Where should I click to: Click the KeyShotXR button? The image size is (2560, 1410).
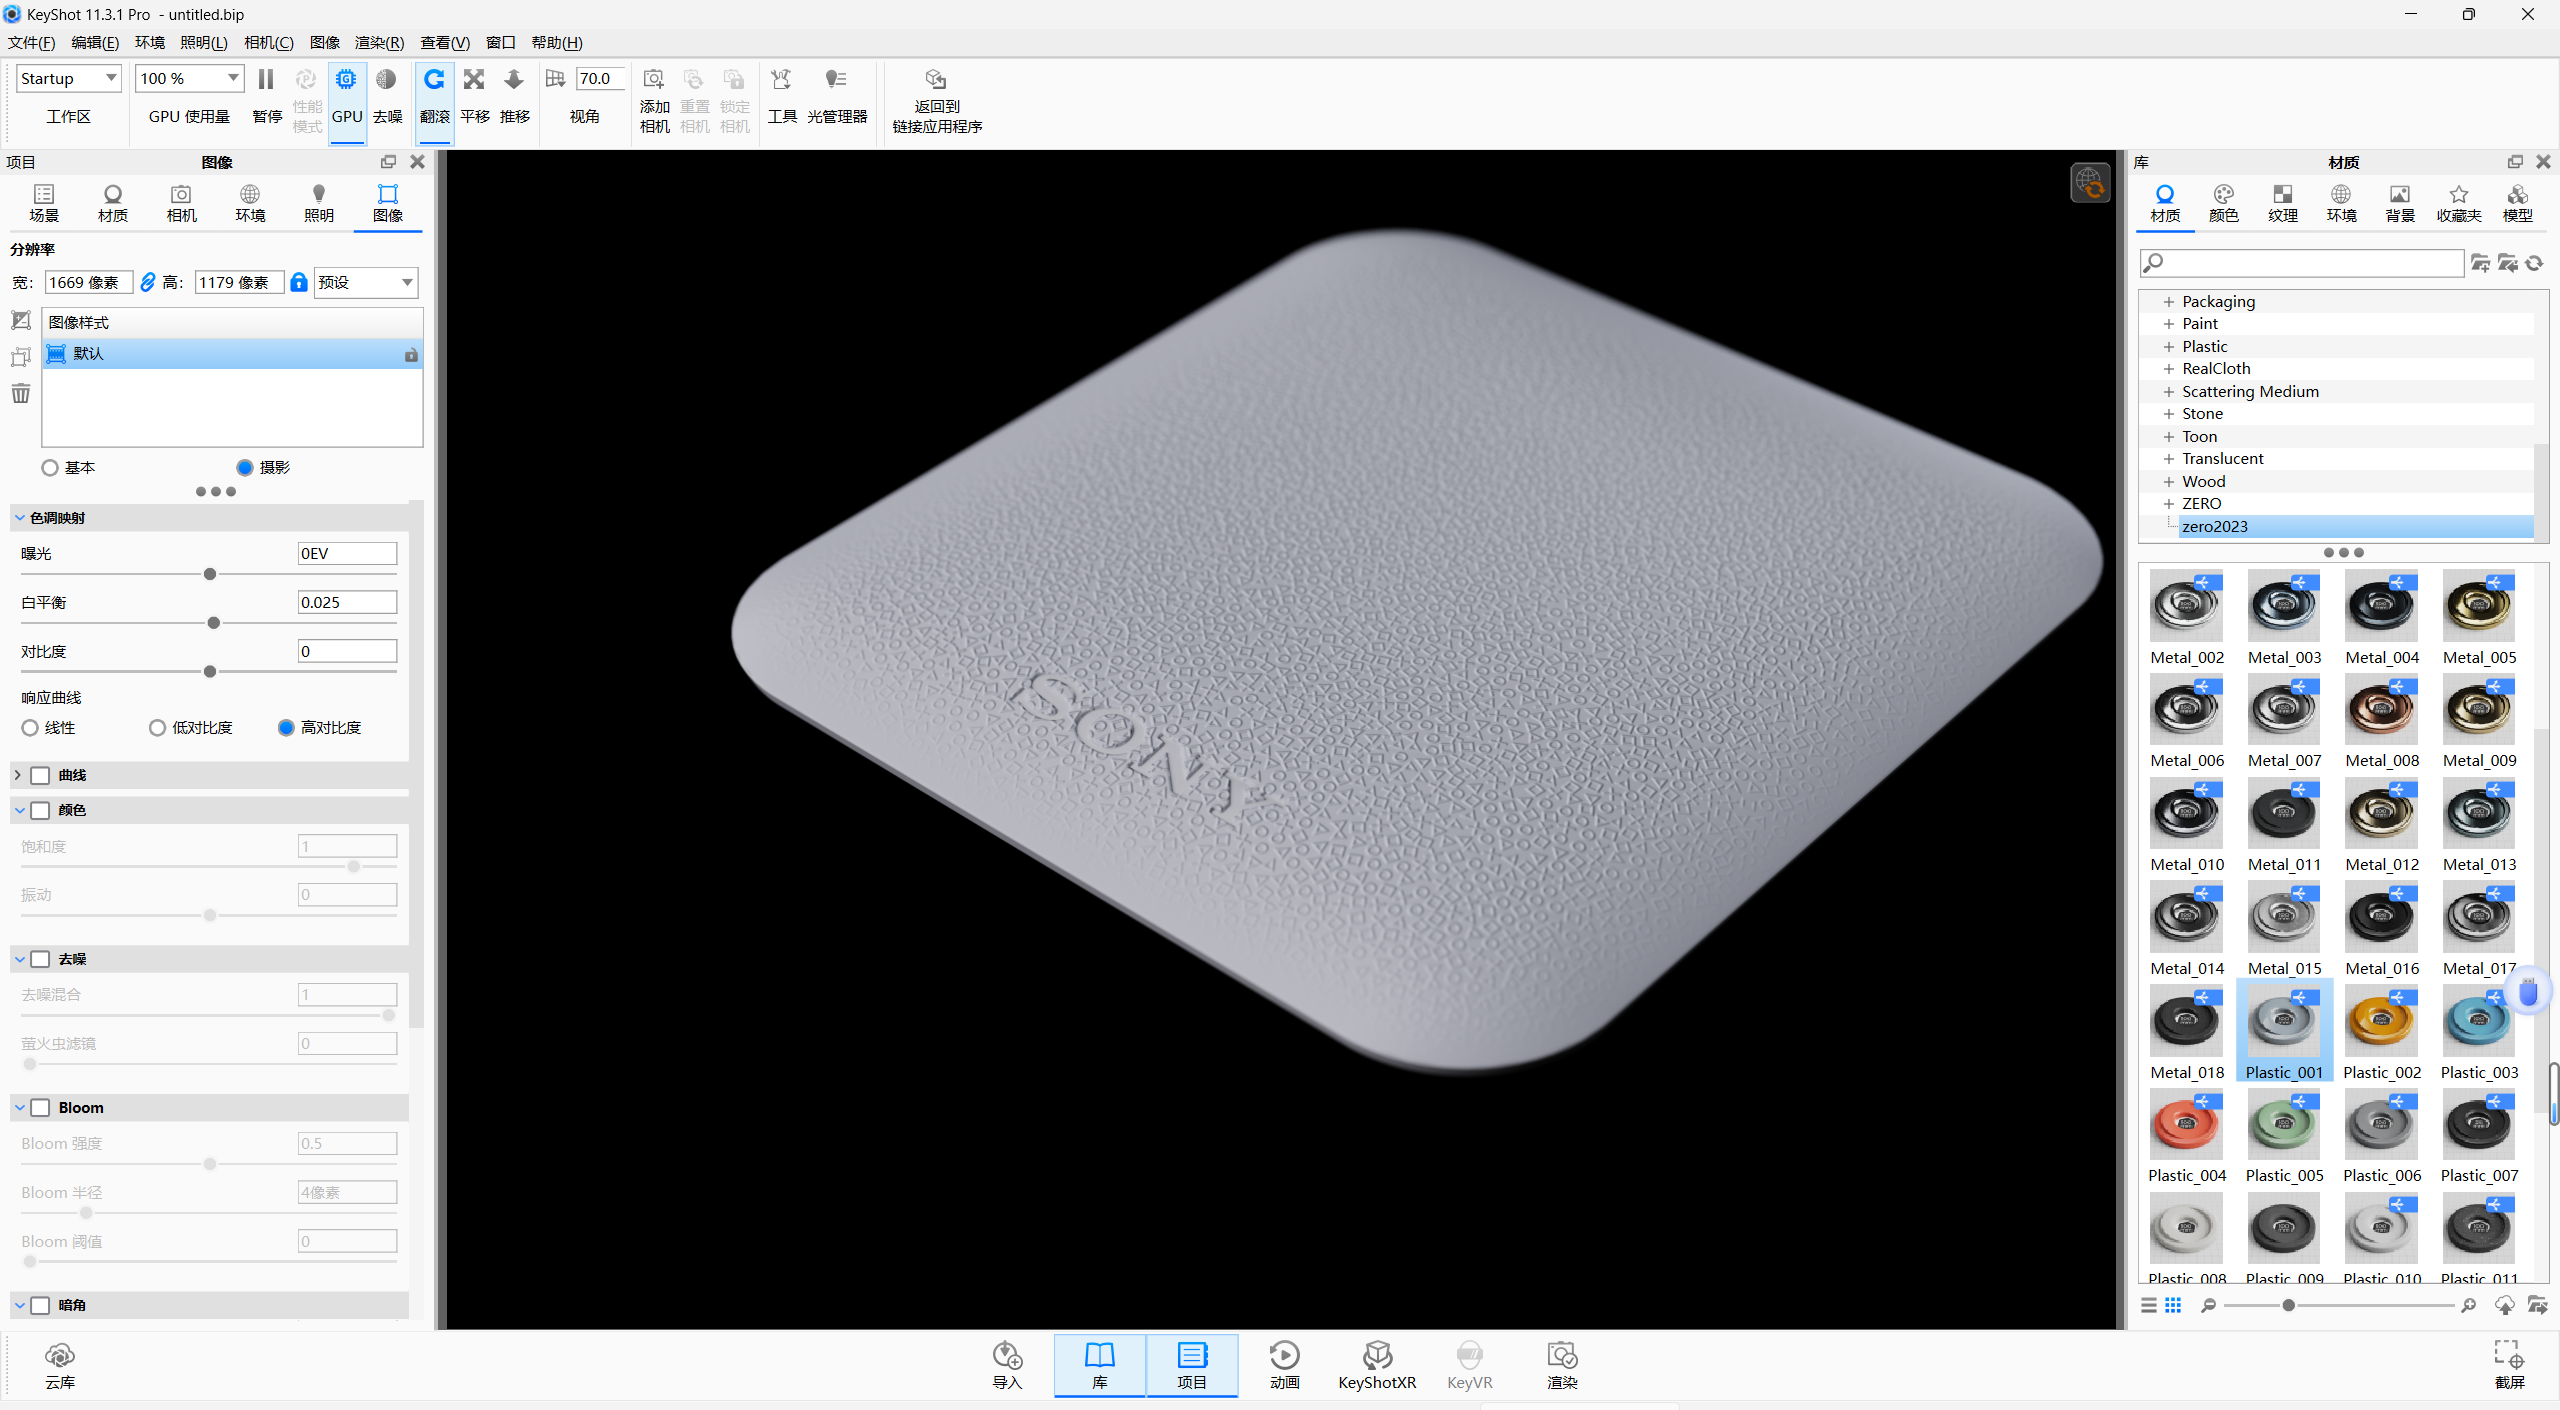[x=1377, y=1365]
